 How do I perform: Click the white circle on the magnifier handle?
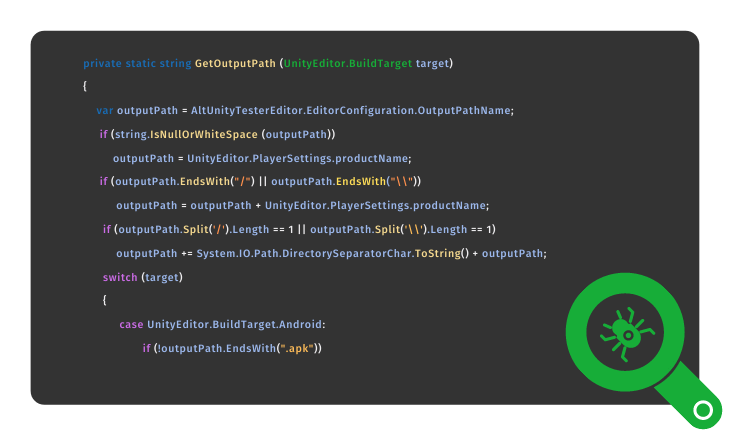703,410
